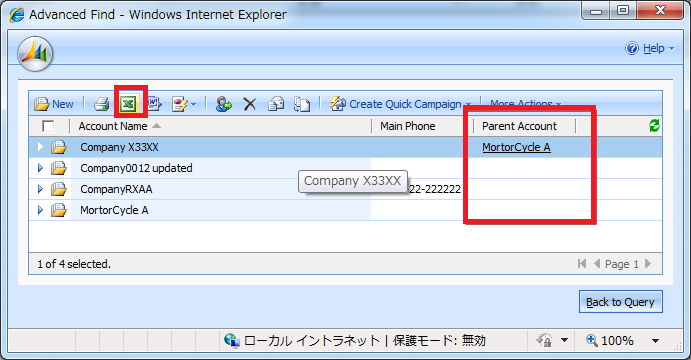The height and width of the screenshot is (360, 691).
Task: Click the Mail Merge Word icon
Action: (154, 104)
